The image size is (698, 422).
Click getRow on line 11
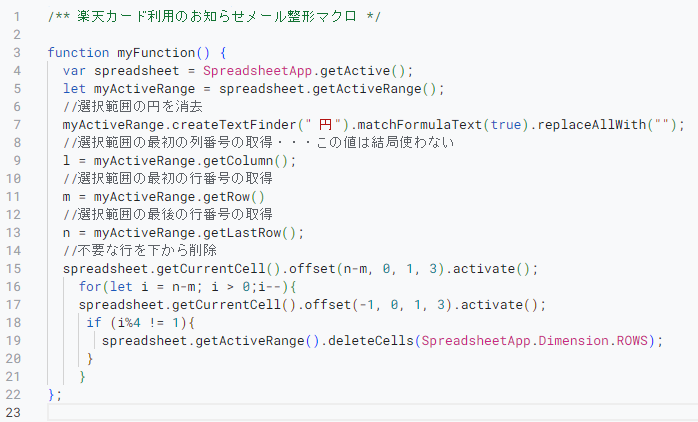click(x=227, y=197)
